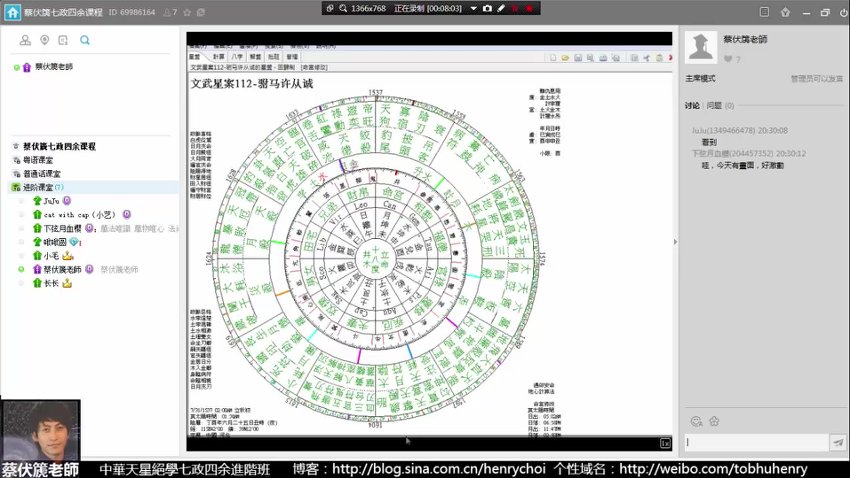Select user 下弦月血樱 in the list
The width and height of the screenshot is (850, 478).
click(x=62, y=228)
